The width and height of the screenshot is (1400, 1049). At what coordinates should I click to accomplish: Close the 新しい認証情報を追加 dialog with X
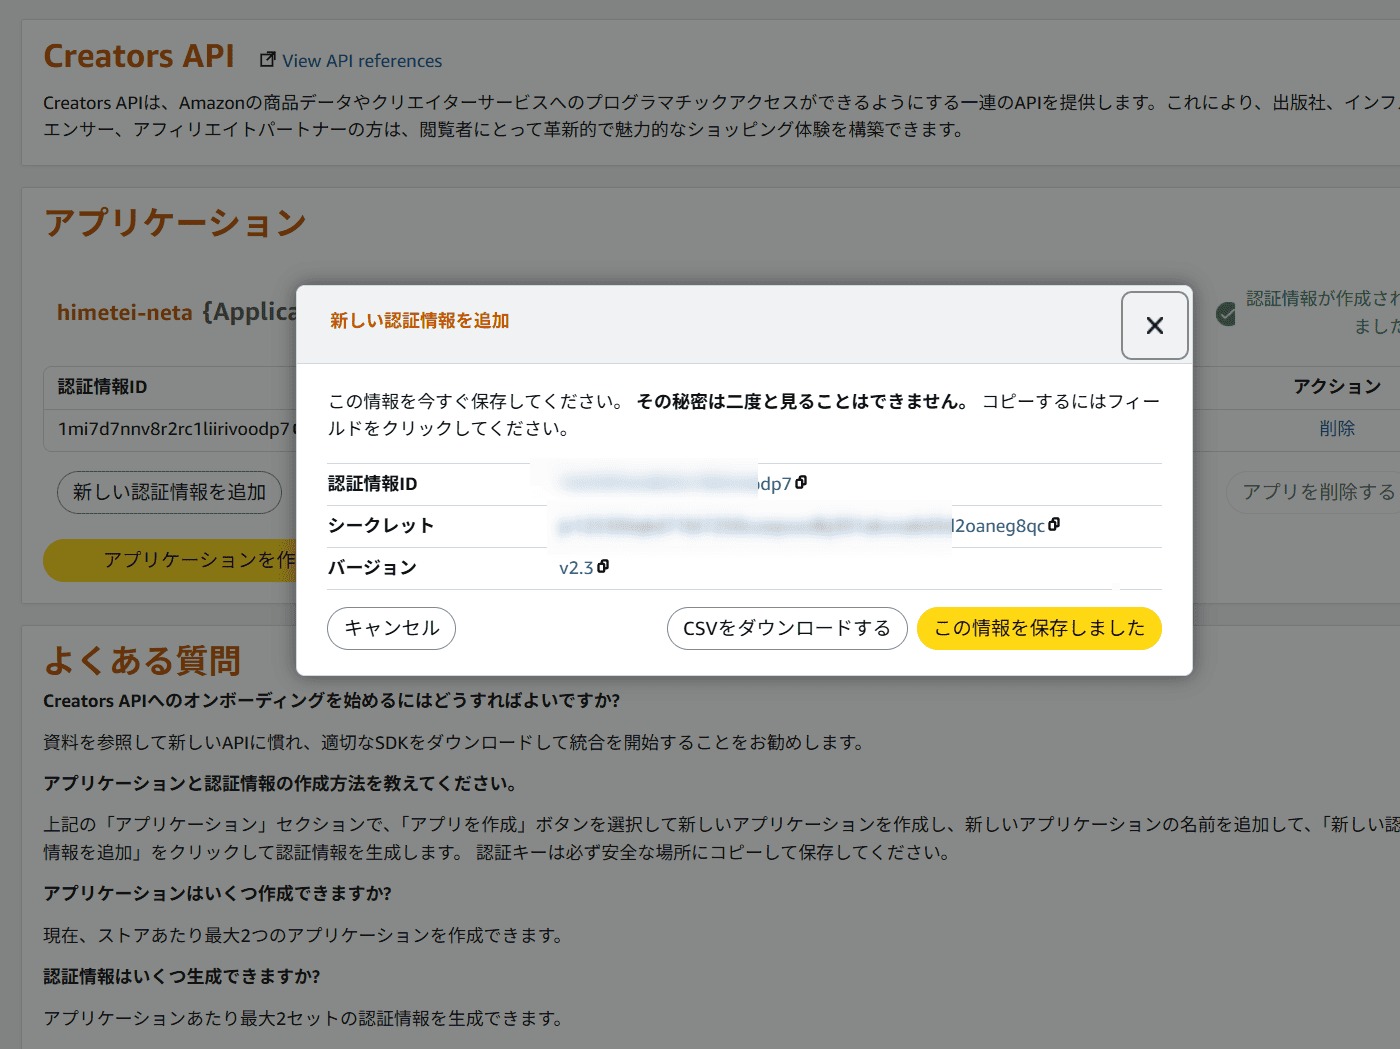tap(1154, 325)
